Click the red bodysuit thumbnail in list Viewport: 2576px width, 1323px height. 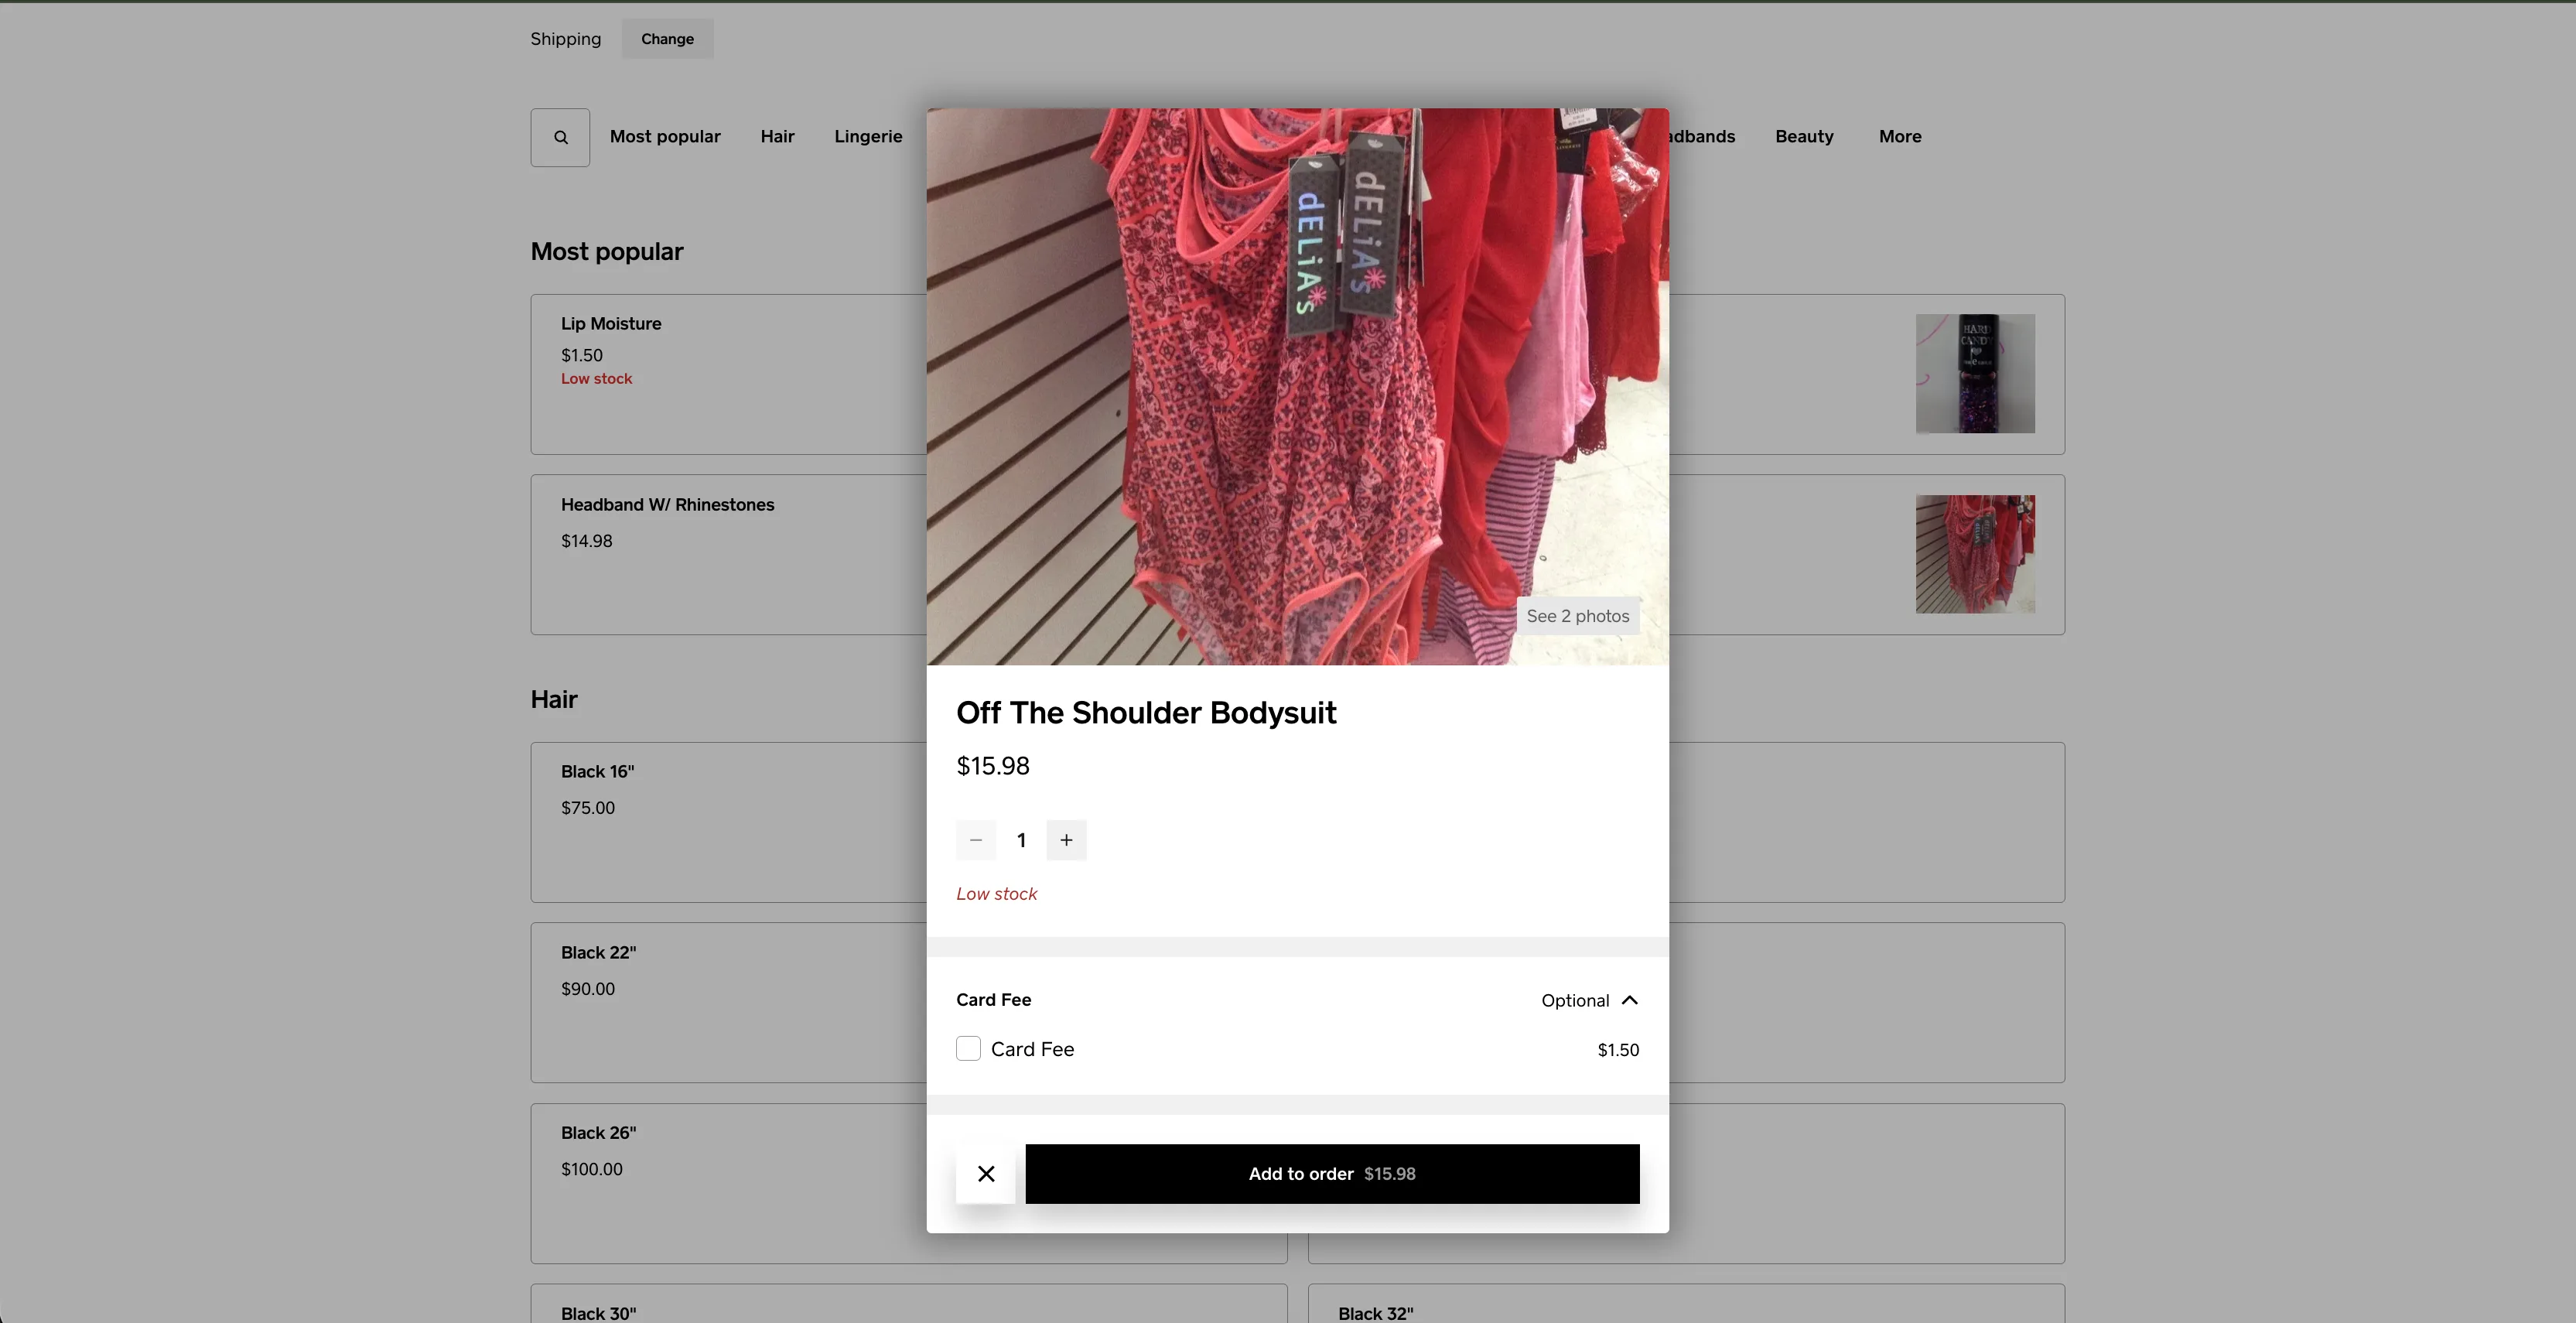(1975, 554)
